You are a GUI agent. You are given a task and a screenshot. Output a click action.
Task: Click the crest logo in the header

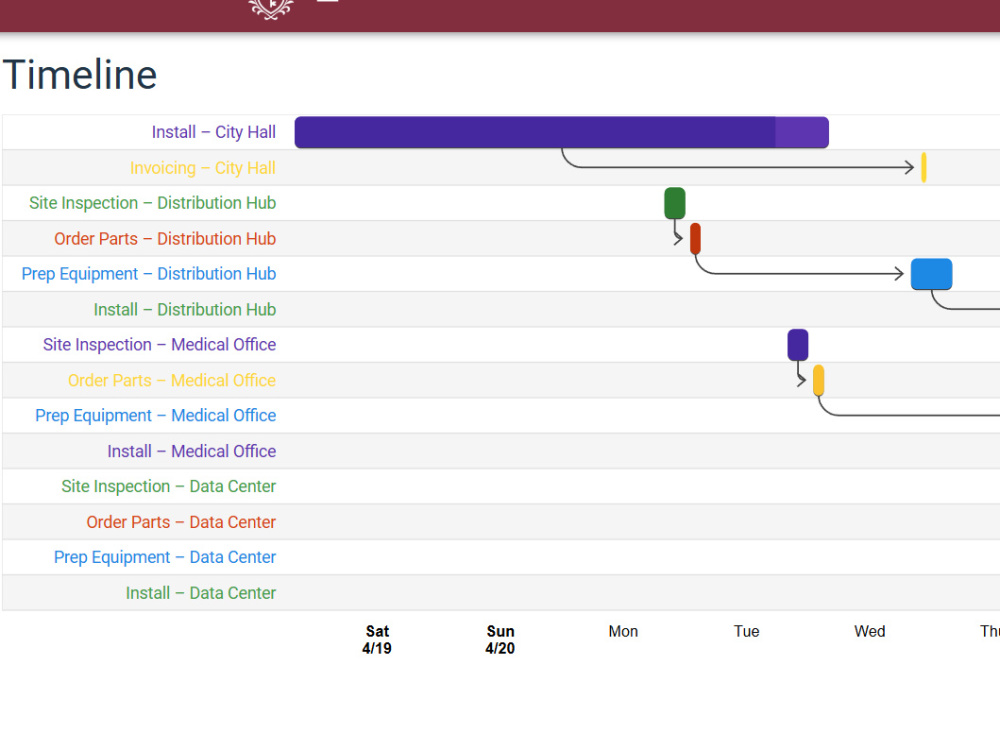coord(272,8)
